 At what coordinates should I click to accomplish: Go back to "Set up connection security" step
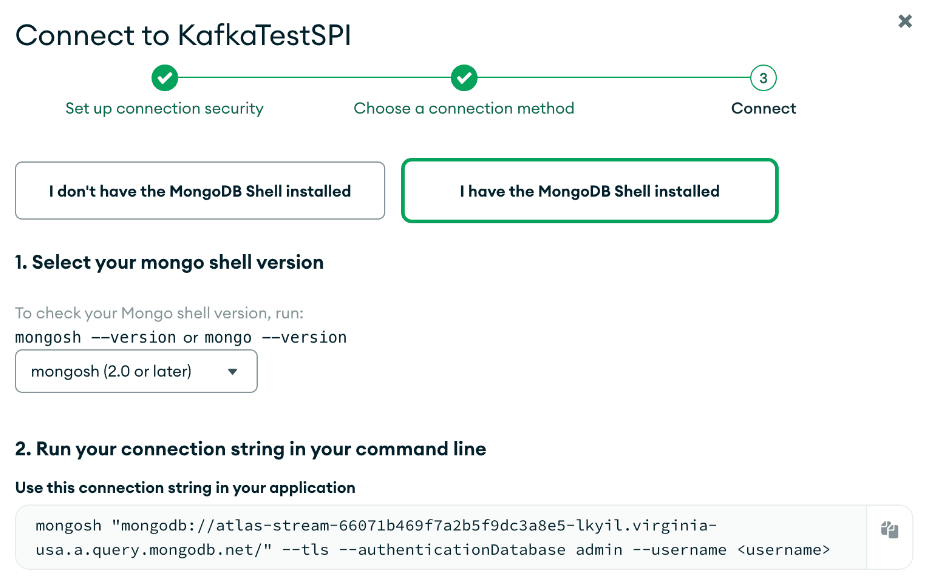(164, 108)
